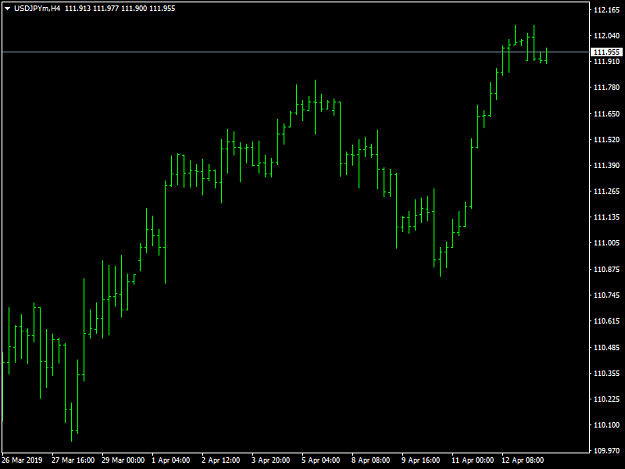625x469 pixels.
Task: Select the 110.355 price scale label
Action: [607, 373]
